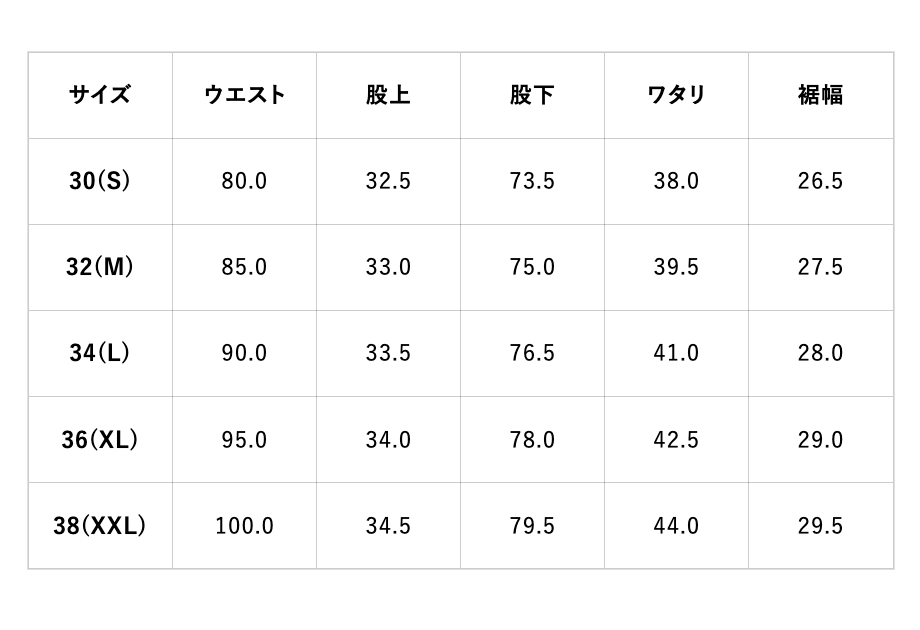Click the 80.0 waist value cell
This screenshot has width=920, height=630.
pos(244,181)
